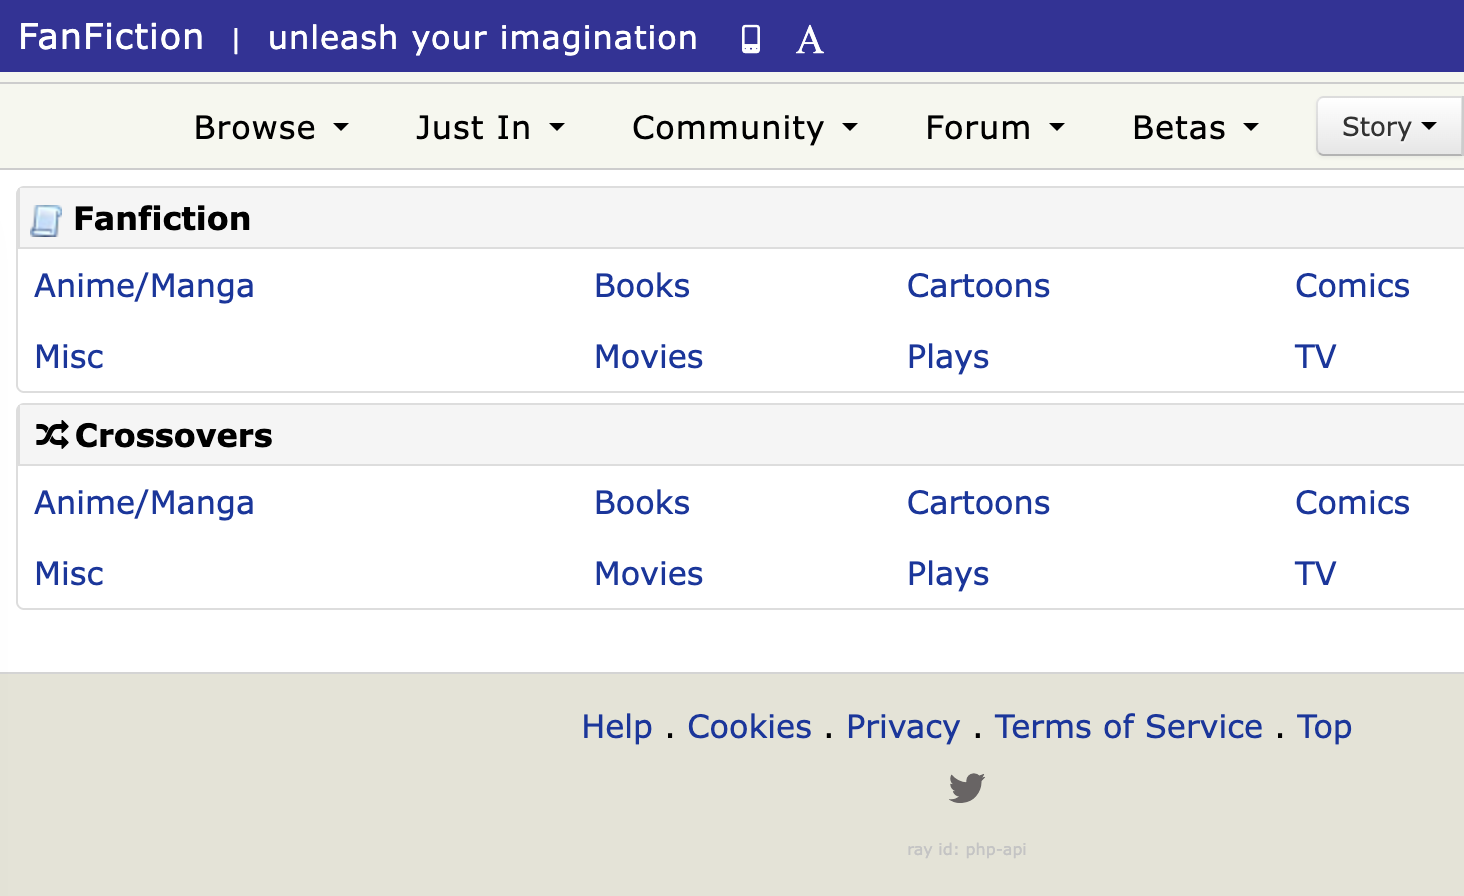
Task: Open the Twitter bird icon link
Action: click(967, 788)
